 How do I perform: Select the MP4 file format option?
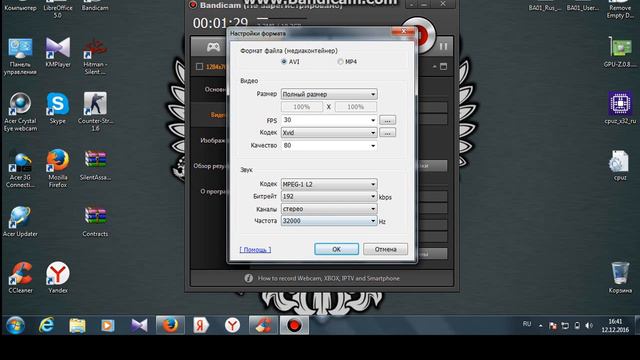340,62
